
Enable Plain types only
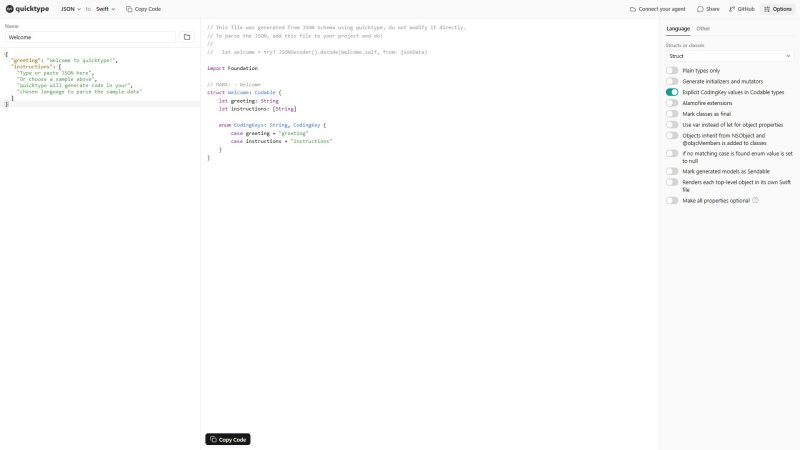[672, 70]
